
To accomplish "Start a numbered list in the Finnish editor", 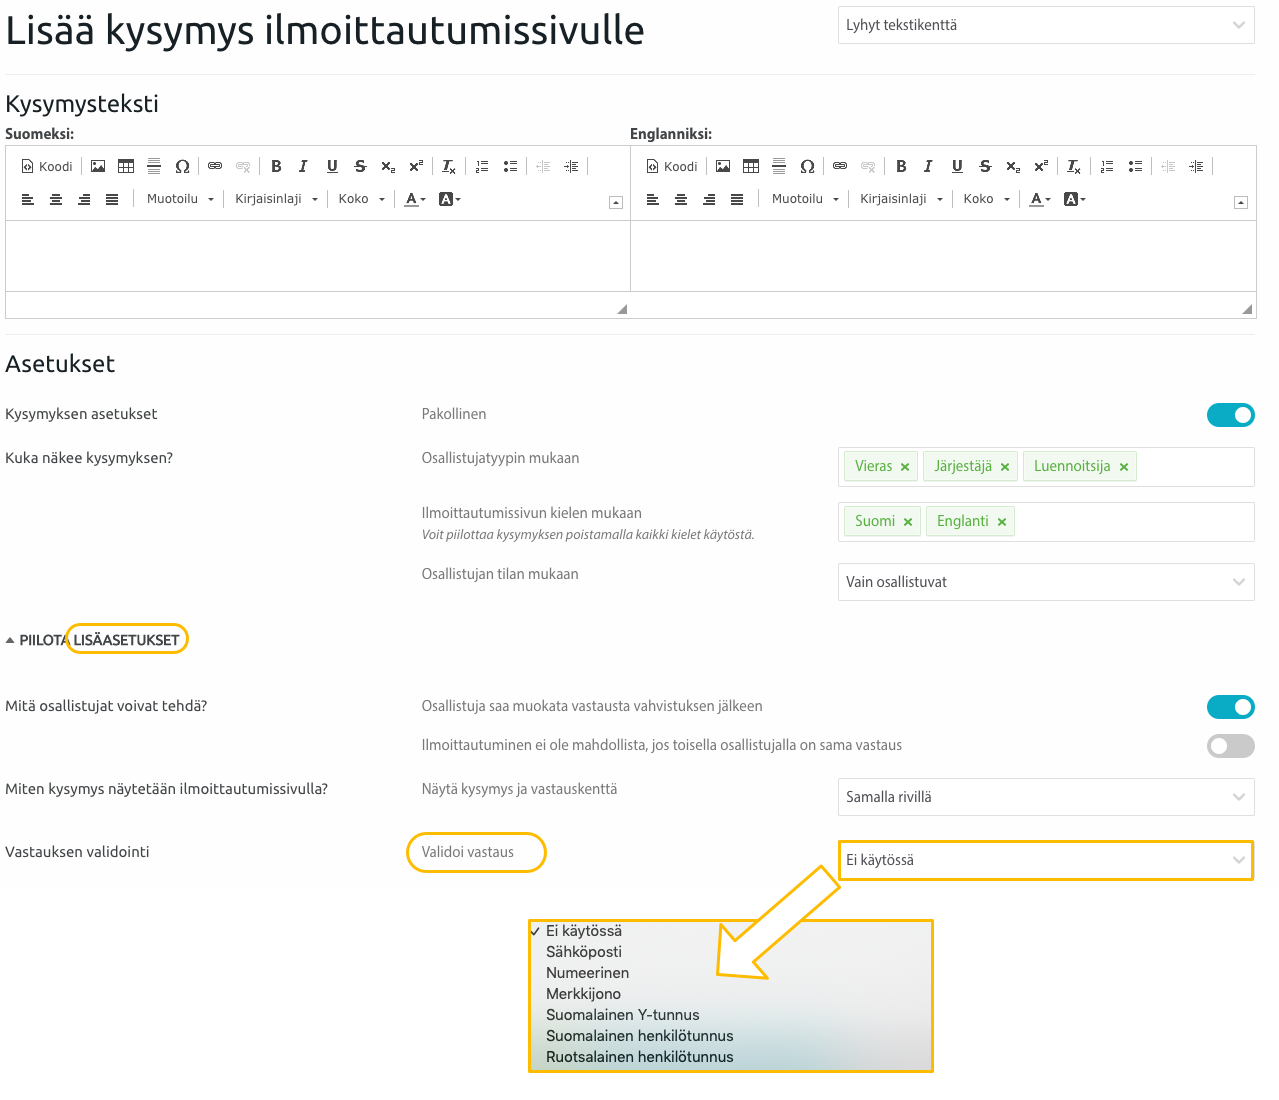I will point(482,166).
